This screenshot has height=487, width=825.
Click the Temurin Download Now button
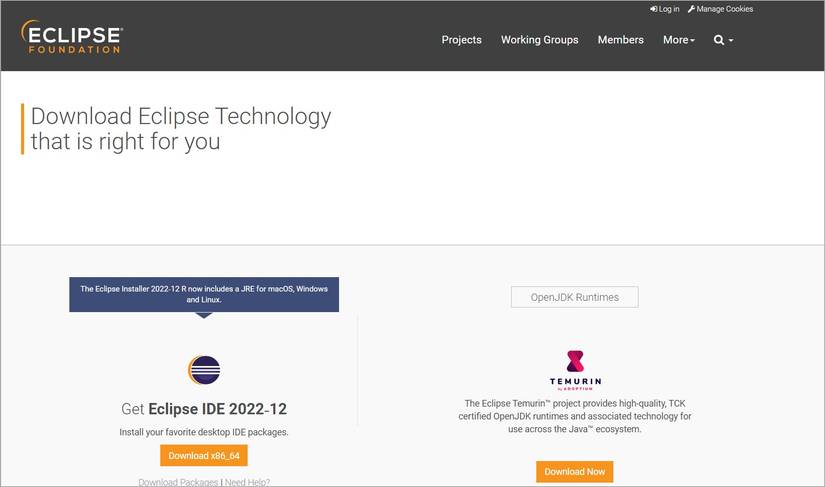(575, 472)
